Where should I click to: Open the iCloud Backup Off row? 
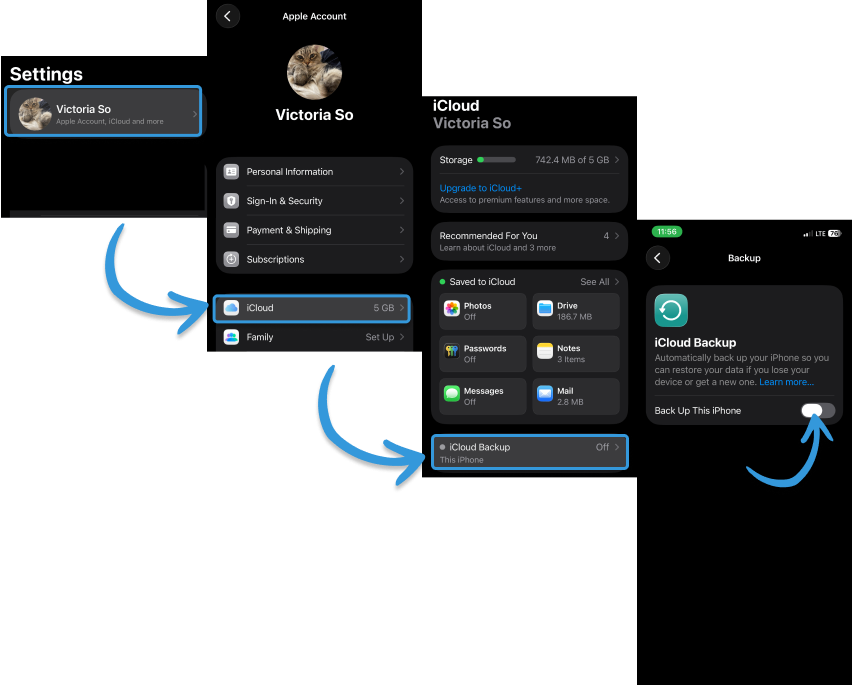[x=529, y=452]
